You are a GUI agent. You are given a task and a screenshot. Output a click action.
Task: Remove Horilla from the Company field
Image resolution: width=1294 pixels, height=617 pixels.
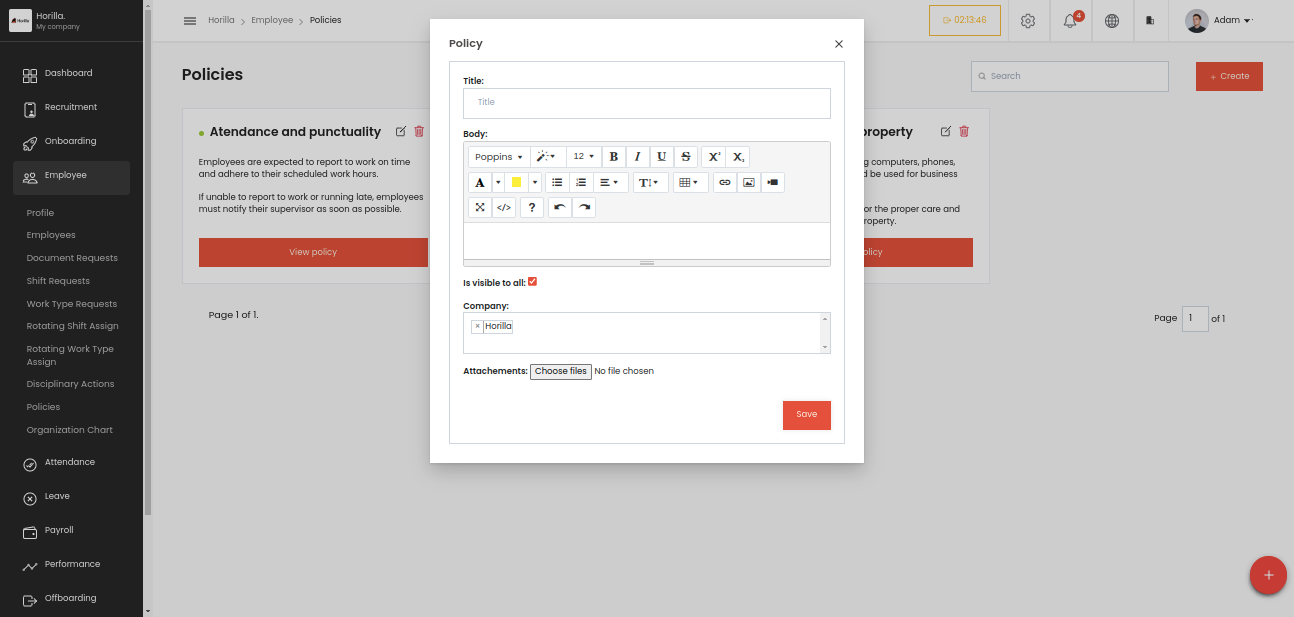(x=477, y=326)
